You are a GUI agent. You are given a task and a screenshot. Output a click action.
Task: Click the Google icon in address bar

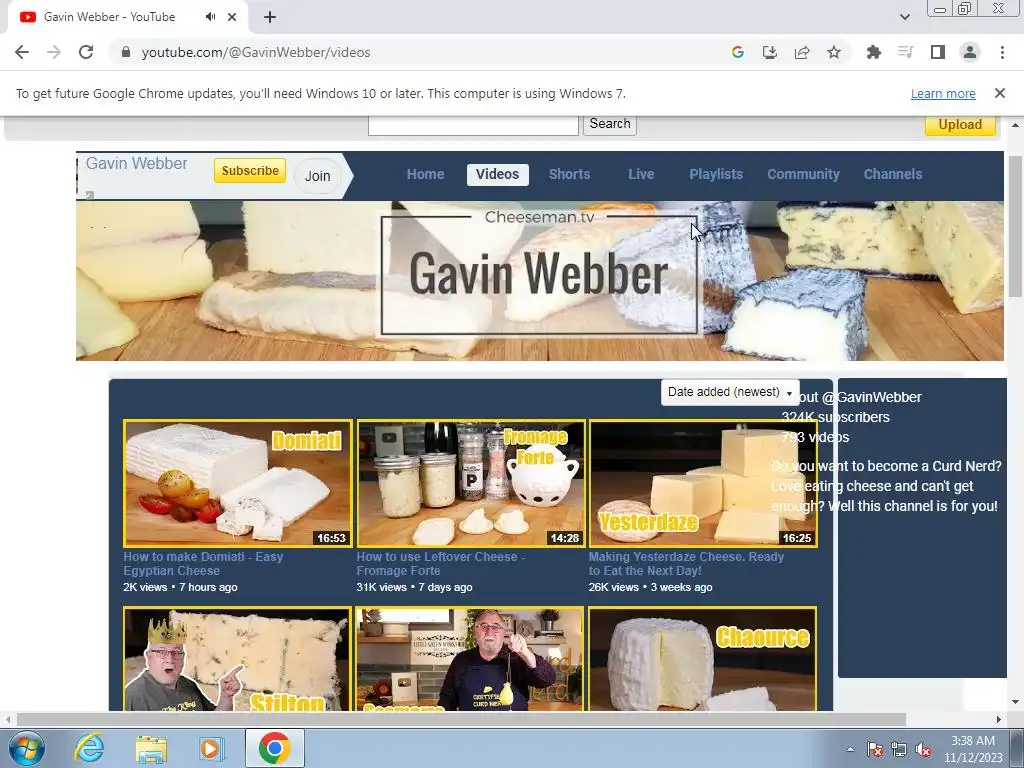coord(738,52)
